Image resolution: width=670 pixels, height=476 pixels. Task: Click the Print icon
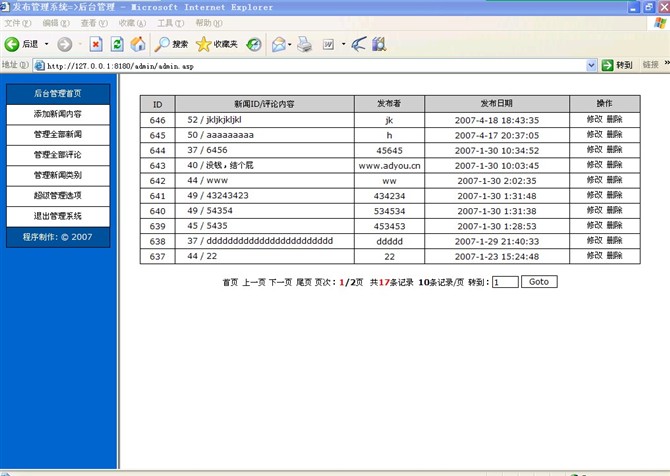point(304,44)
